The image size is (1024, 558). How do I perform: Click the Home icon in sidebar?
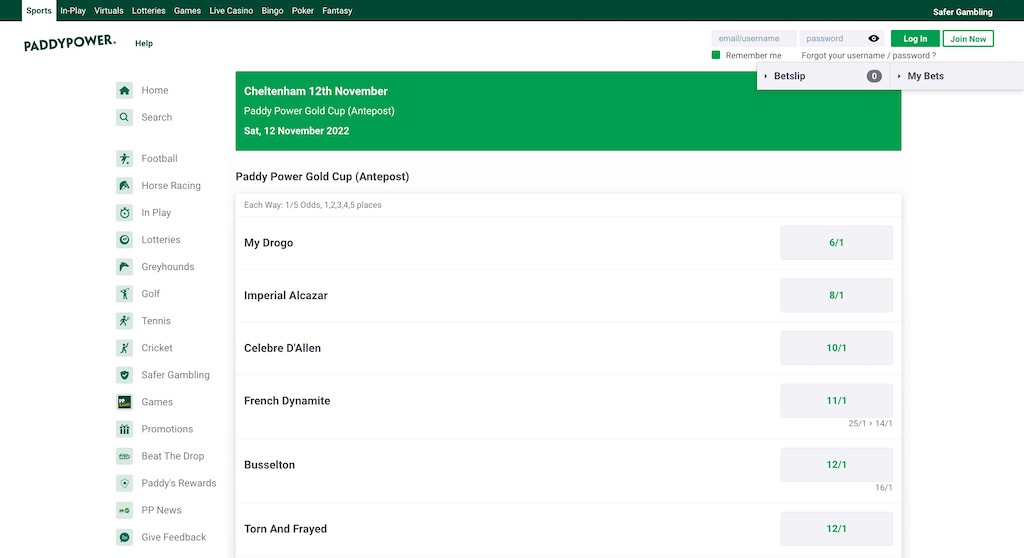tap(124, 90)
